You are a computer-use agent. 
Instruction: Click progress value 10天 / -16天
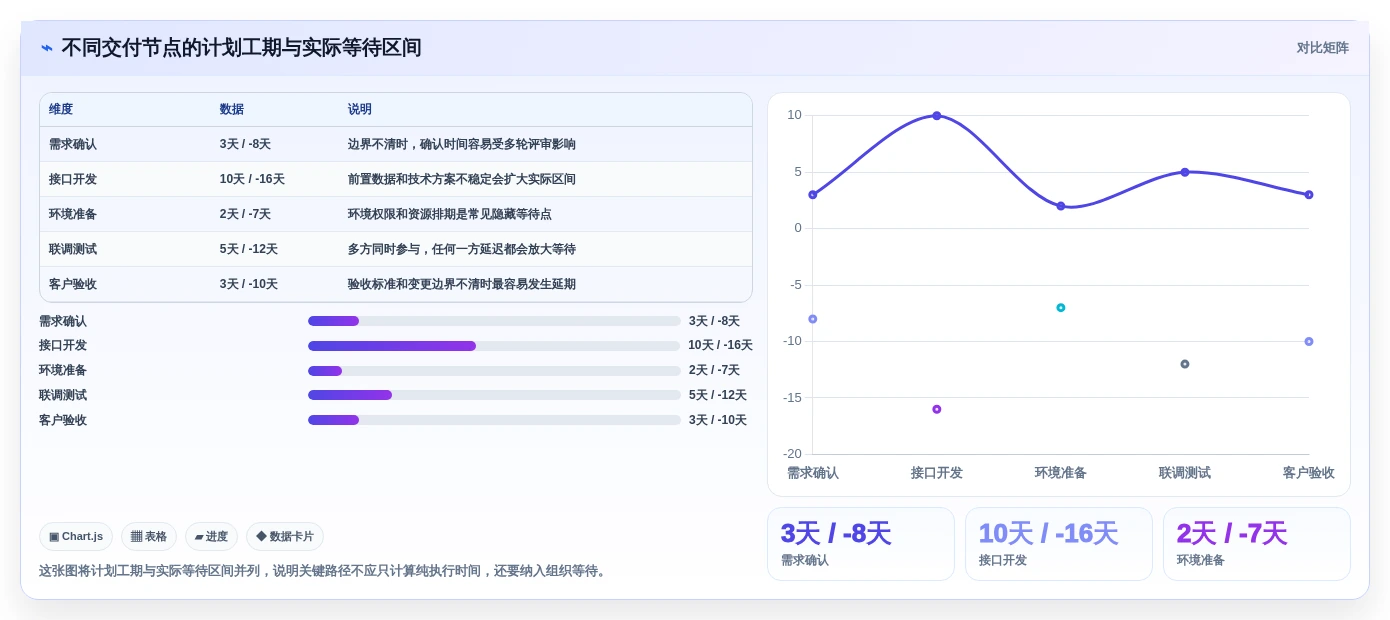point(720,345)
